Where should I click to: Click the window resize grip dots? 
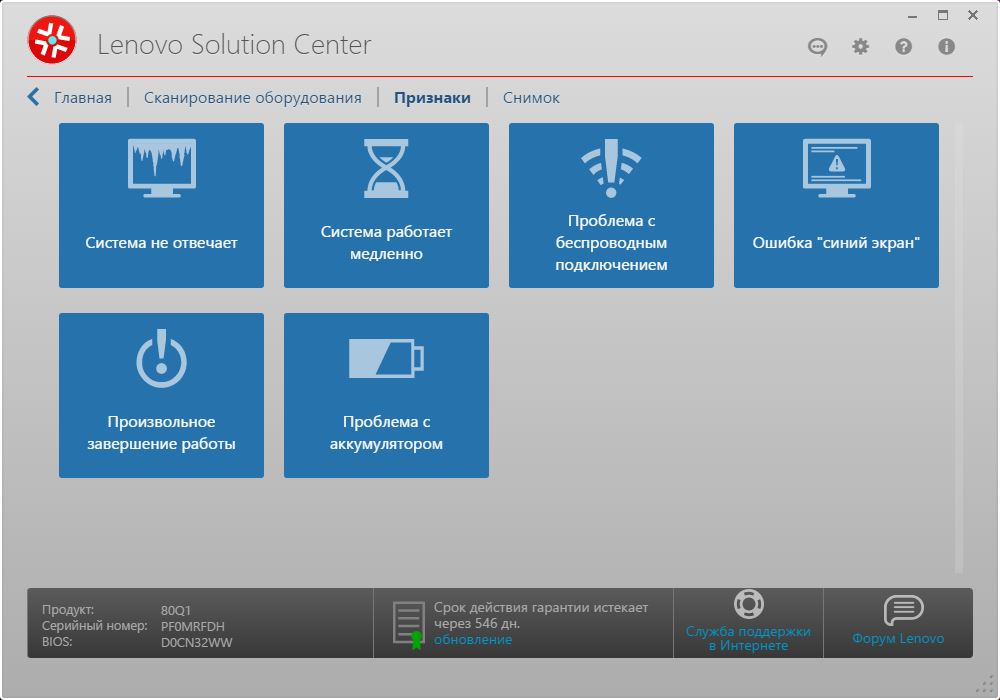coord(985,685)
